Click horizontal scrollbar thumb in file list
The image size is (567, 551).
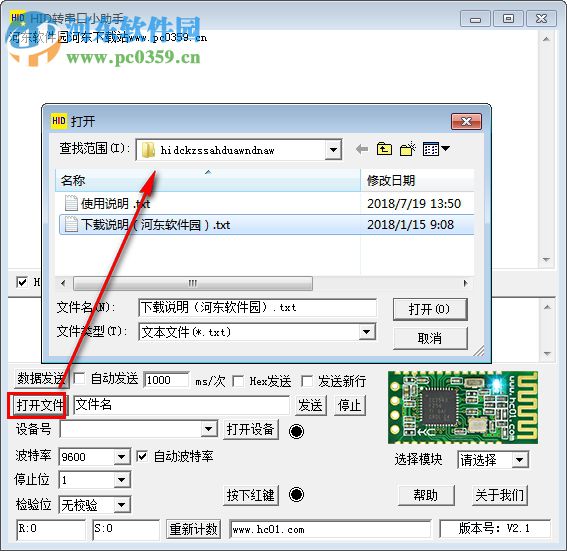pyautogui.click(x=193, y=283)
